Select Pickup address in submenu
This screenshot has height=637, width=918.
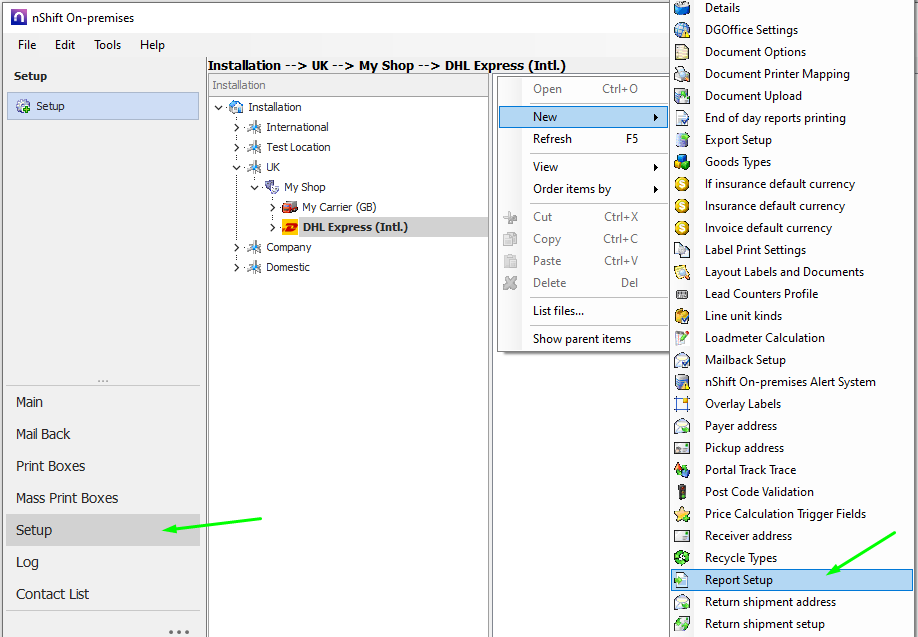click(792, 448)
